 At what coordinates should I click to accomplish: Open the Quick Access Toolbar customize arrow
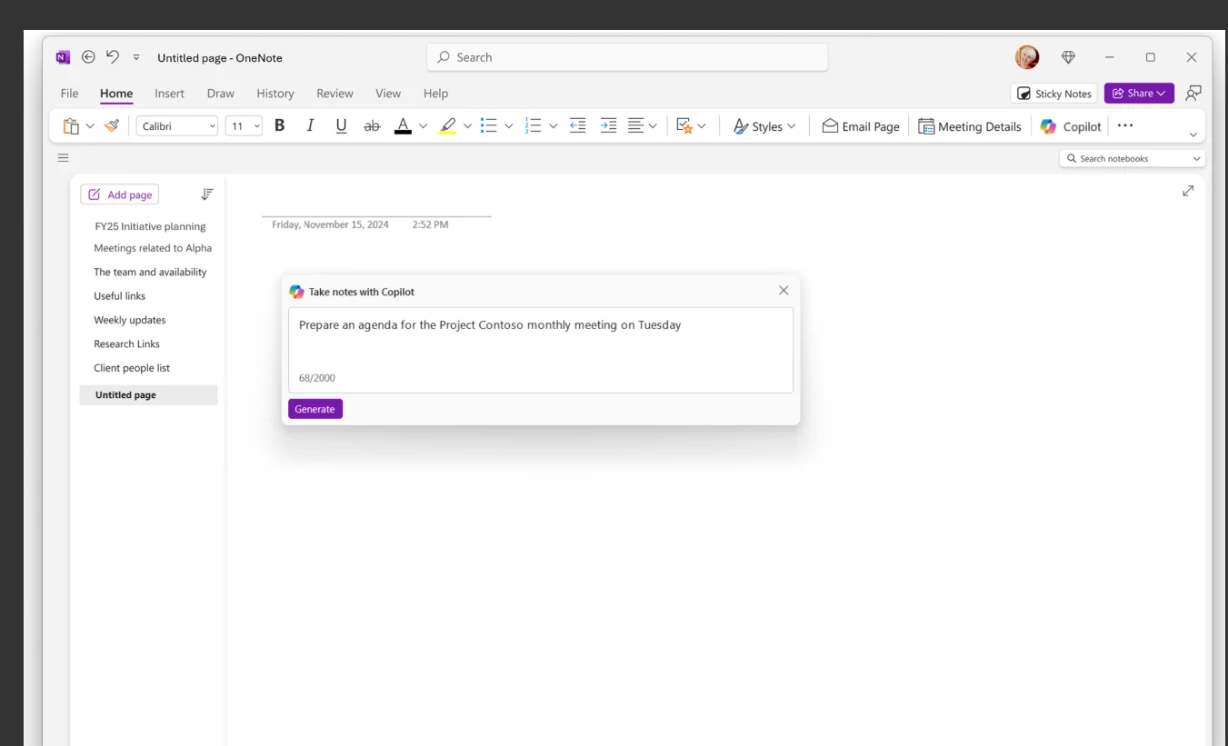pyautogui.click(x=136, y=57)
